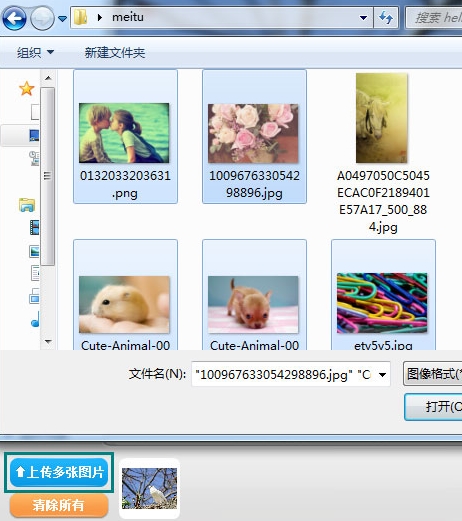Click file name etv5v5.jpg
This screenshot has width=462, height=521.
pos(383,345)
